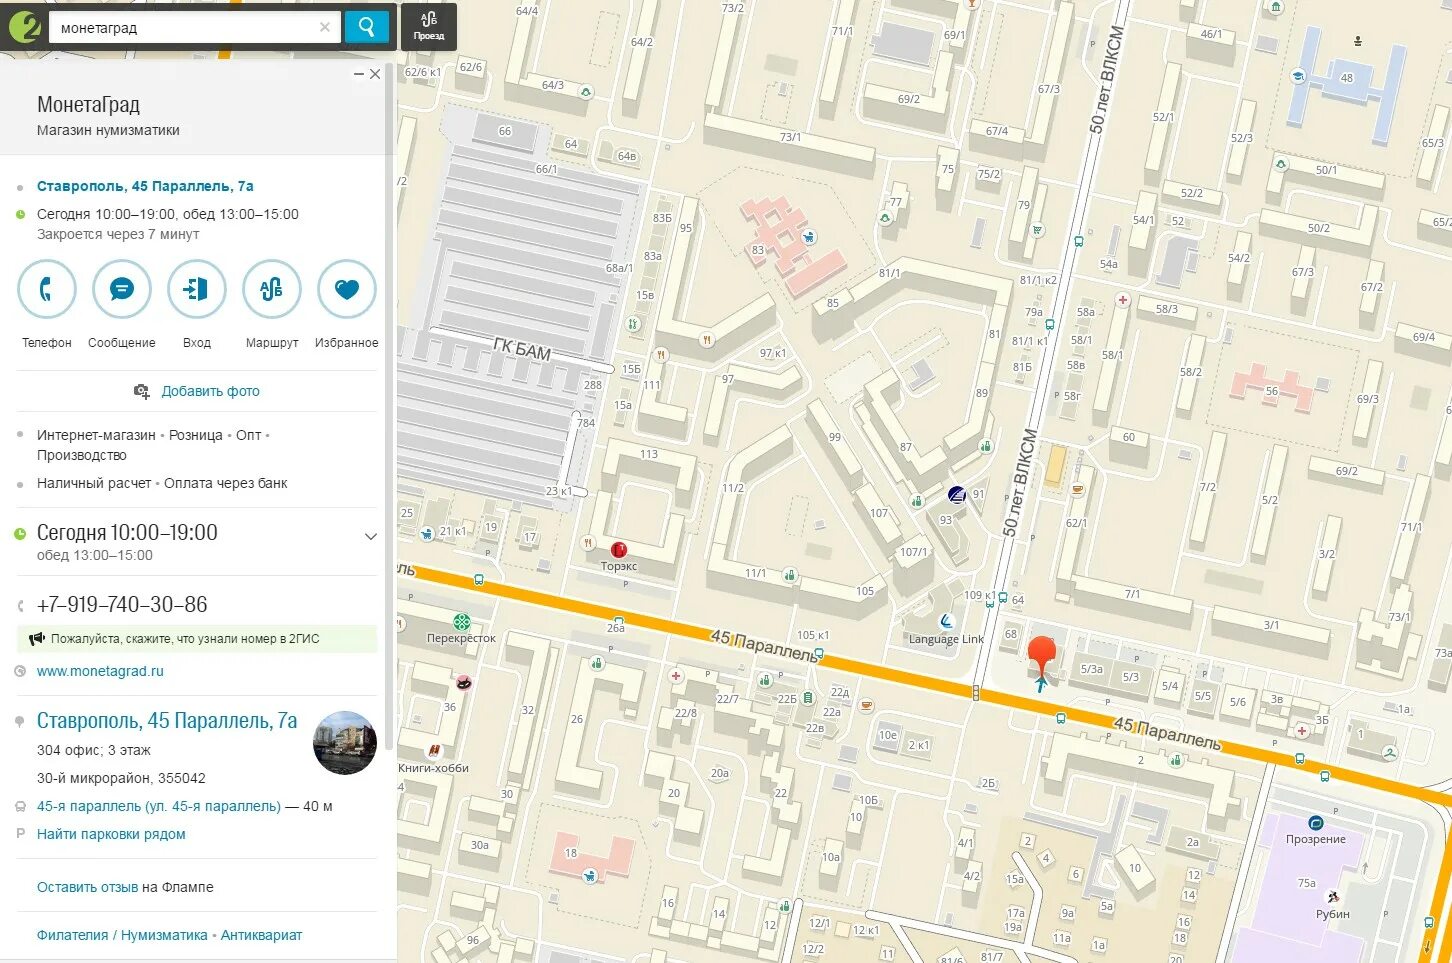Viewport: 1452px width, 963px height.
Task: Click the blue search magnifier button
Action: pos(366,27)
